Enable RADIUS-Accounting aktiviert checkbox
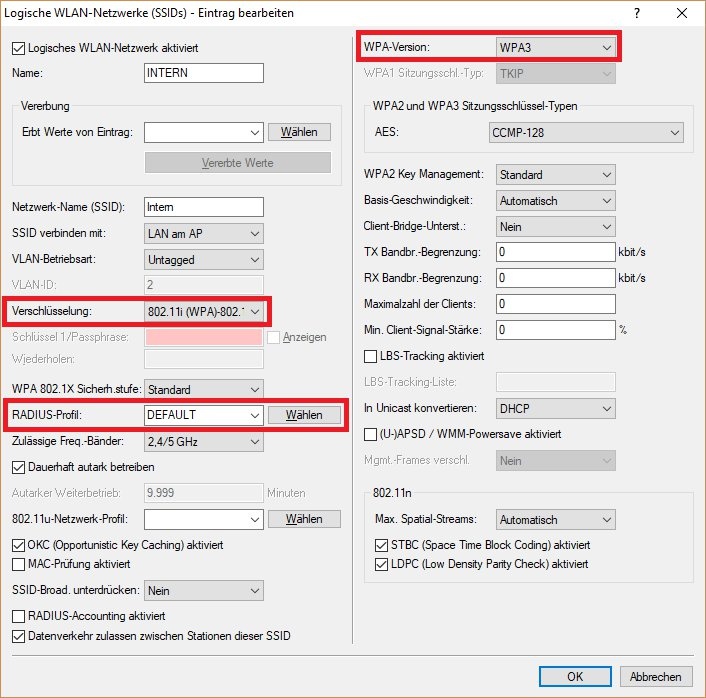The width and height of the screenshot is (706, 698). coord(18,616)
